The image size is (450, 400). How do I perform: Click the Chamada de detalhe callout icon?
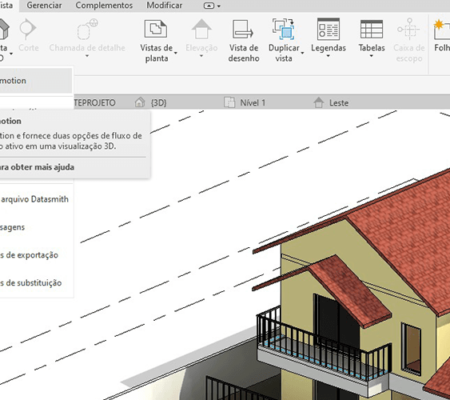tap(87, 29)
